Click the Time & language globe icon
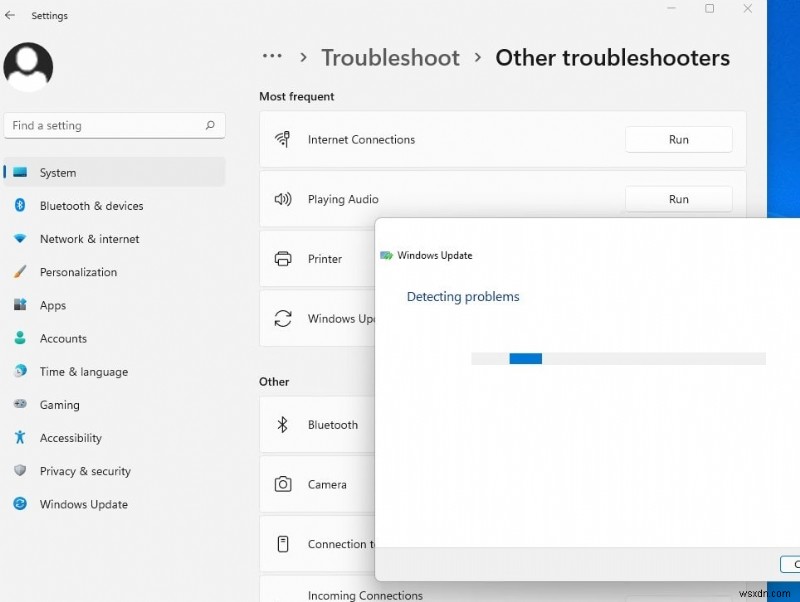This screenshot has height=602, width=800. point(22,372)
